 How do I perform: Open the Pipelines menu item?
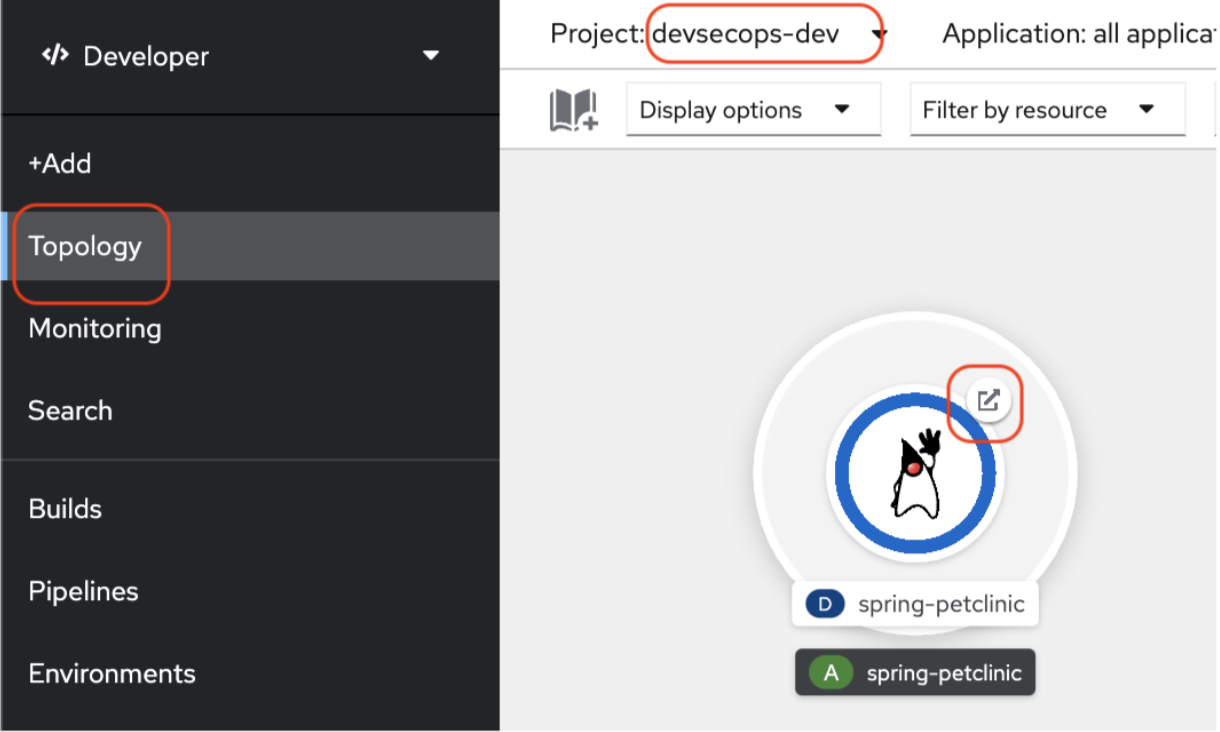point(83,591)
